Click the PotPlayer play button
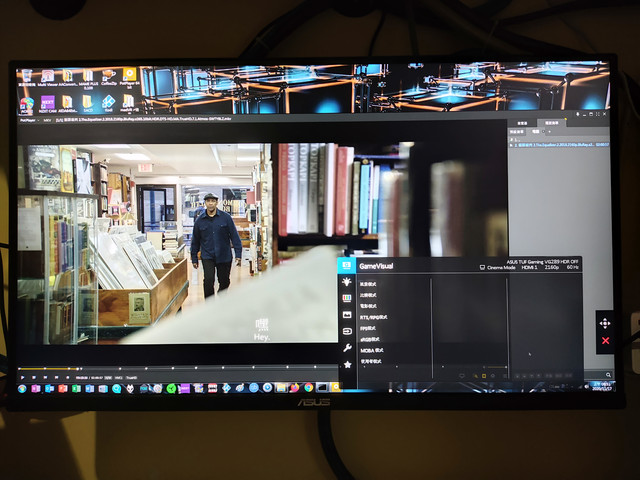 click(22, 378)
